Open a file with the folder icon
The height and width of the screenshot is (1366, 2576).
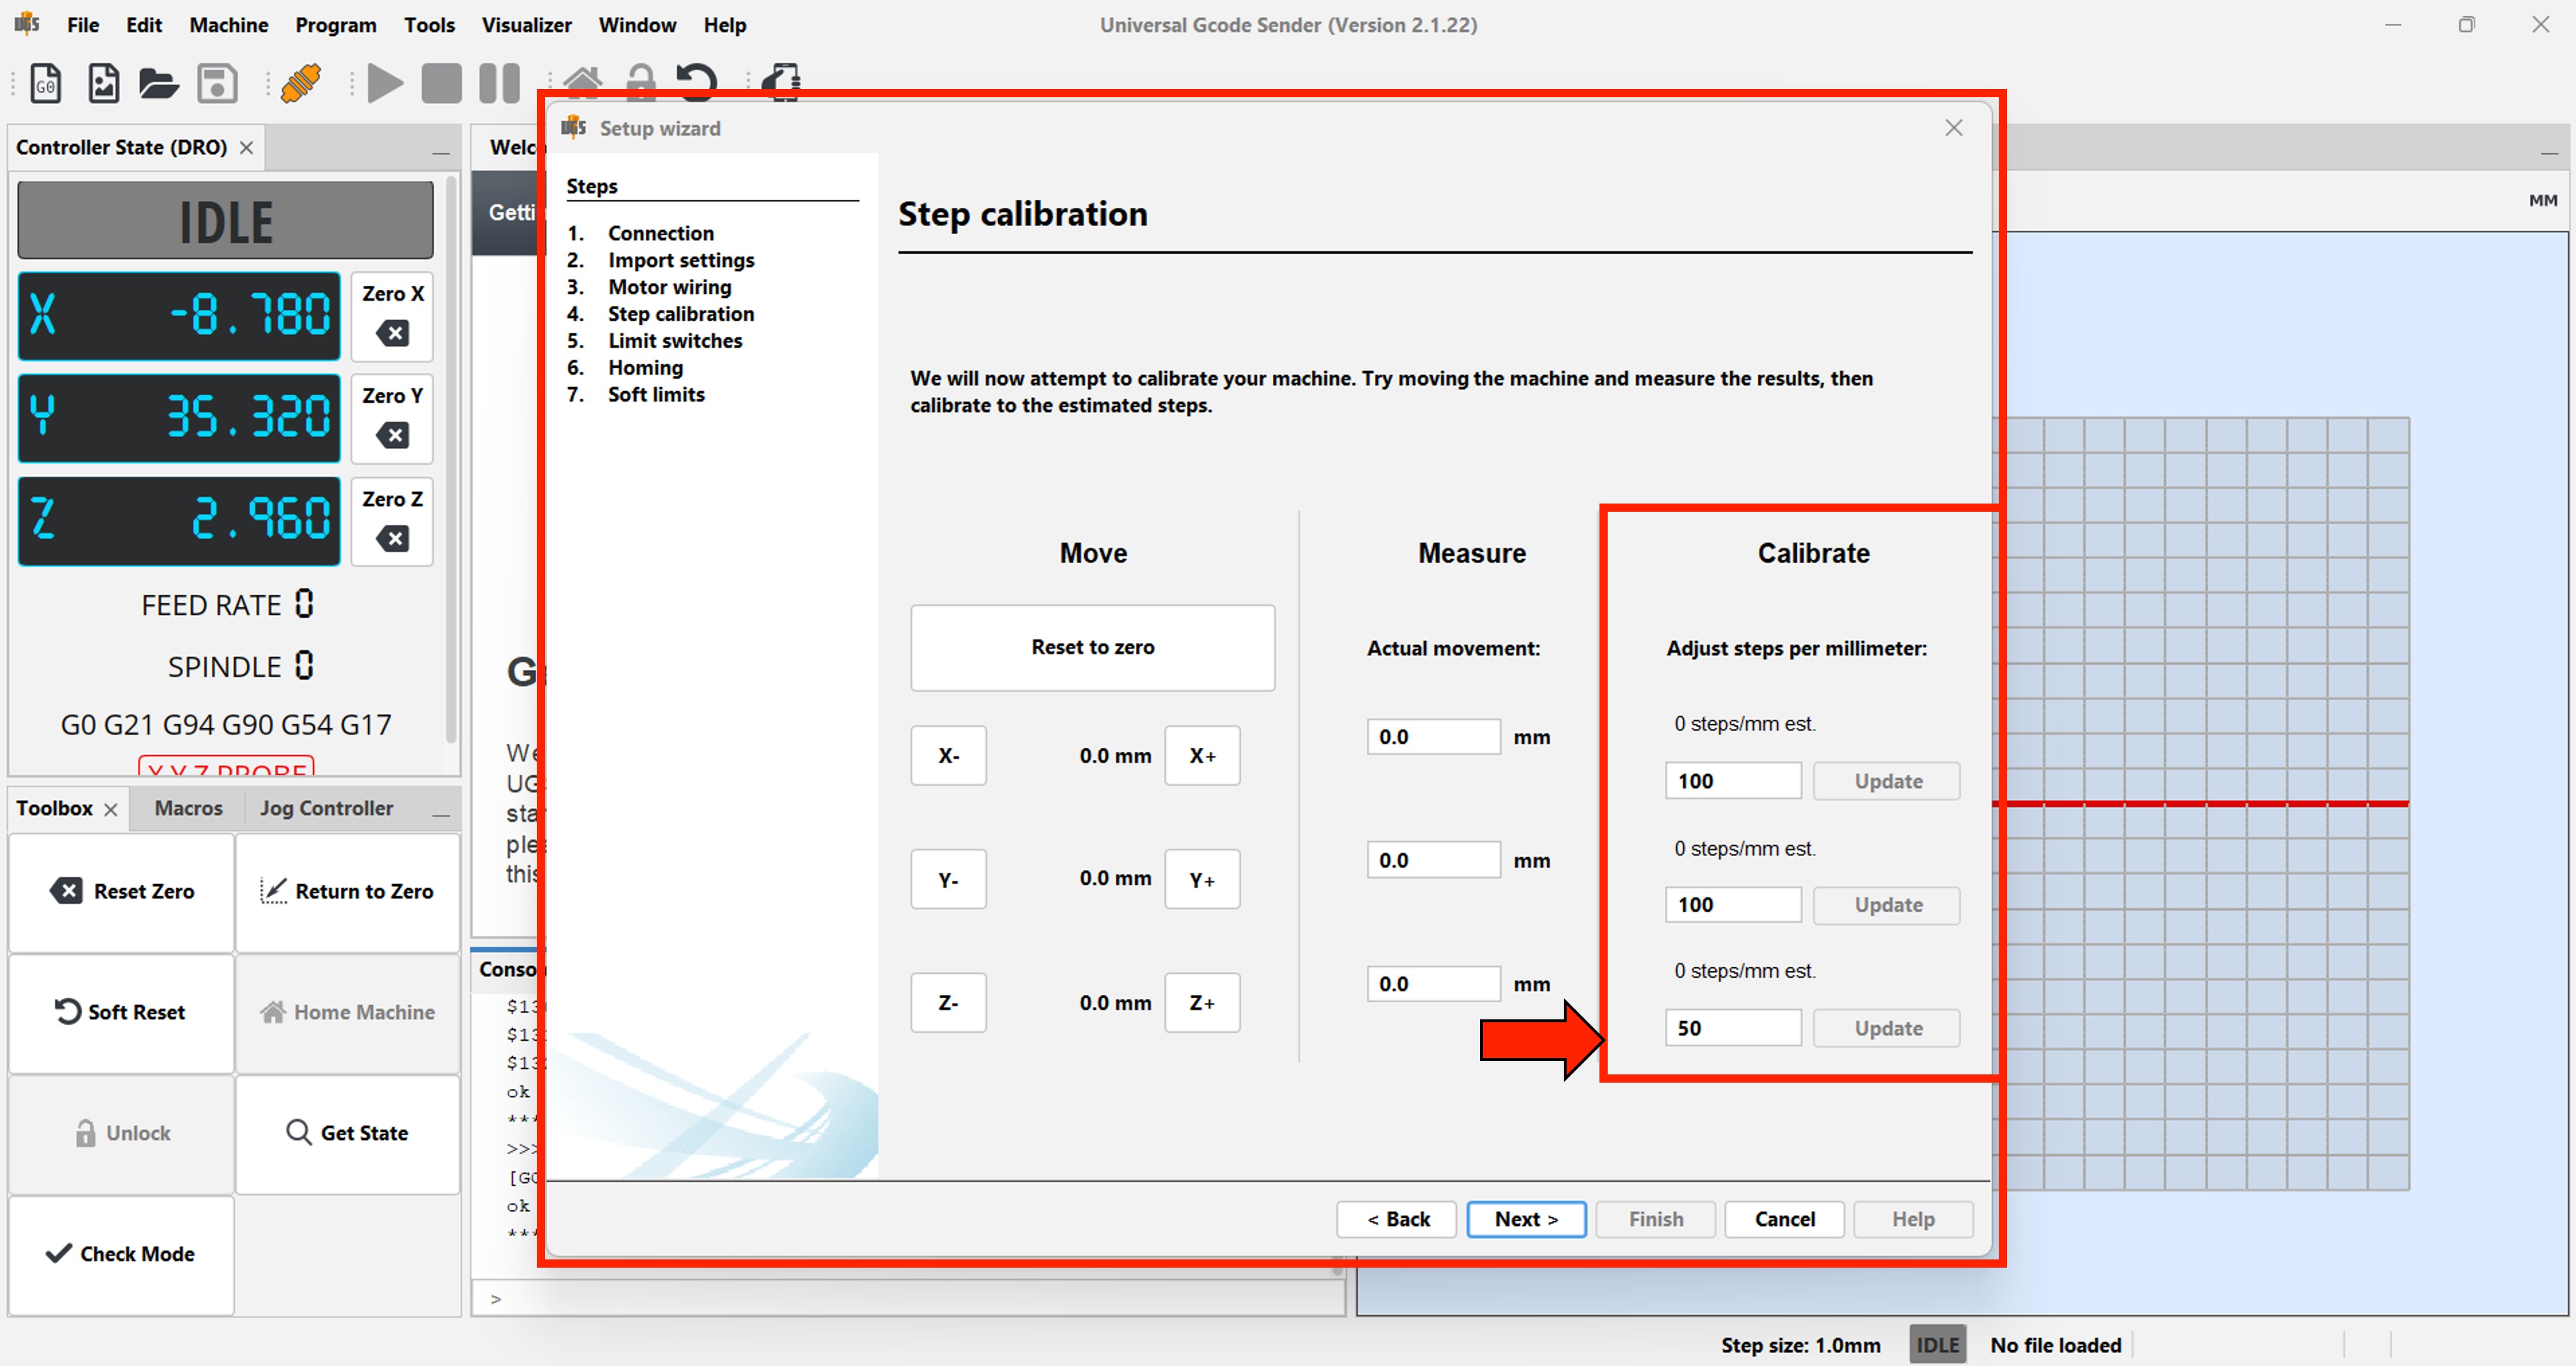(x=158, y=83)
